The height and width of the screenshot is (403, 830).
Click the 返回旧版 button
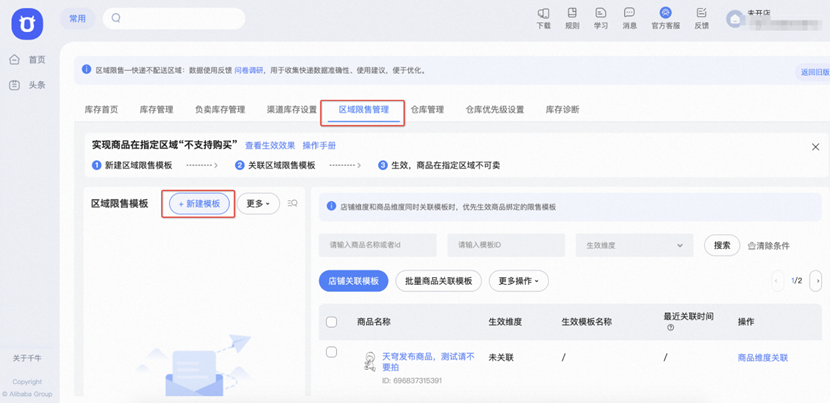coord(815,73)
